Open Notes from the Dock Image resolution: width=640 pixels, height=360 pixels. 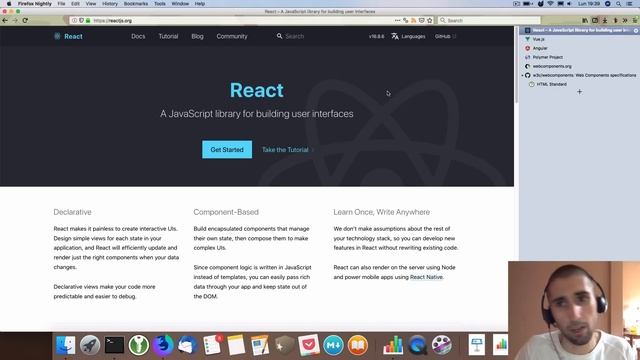pos(236,345)
